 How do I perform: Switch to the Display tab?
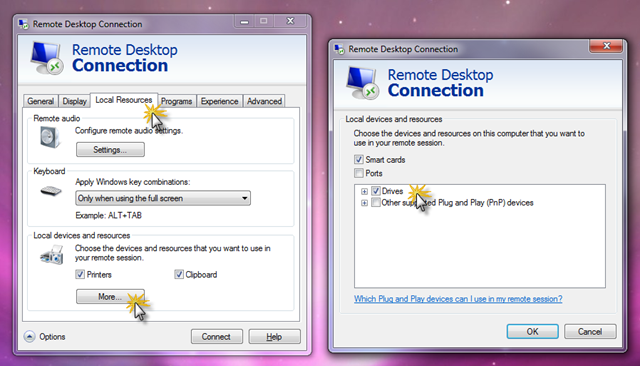point(74,101)
